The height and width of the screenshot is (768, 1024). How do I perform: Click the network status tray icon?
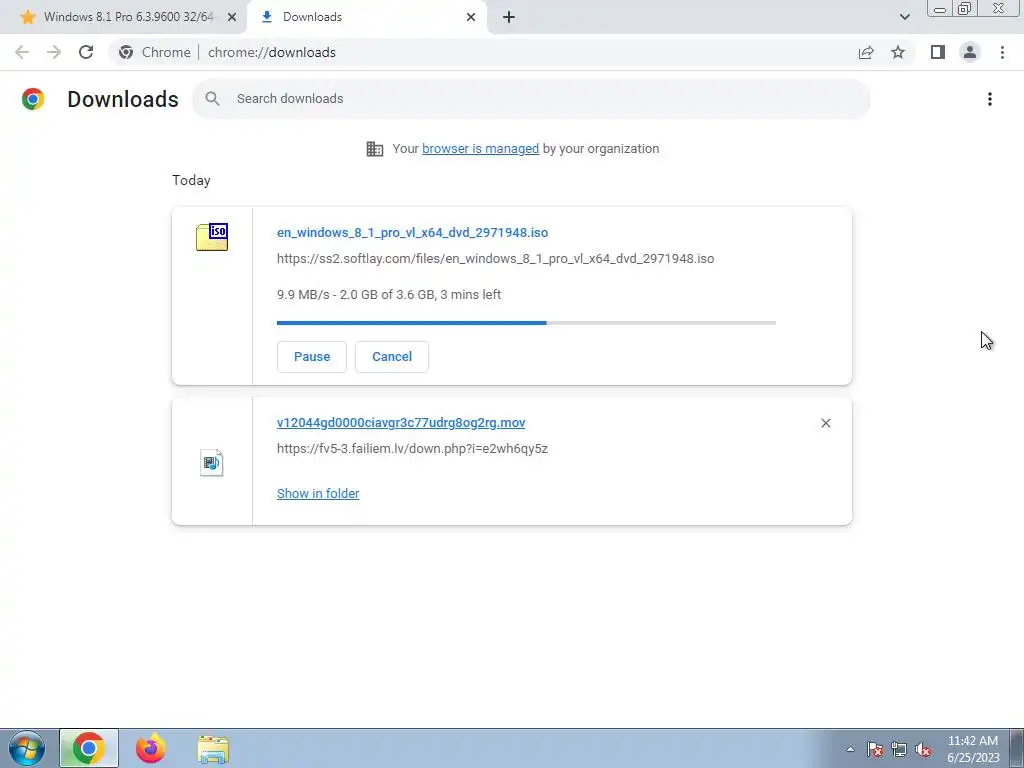[899, 749]
